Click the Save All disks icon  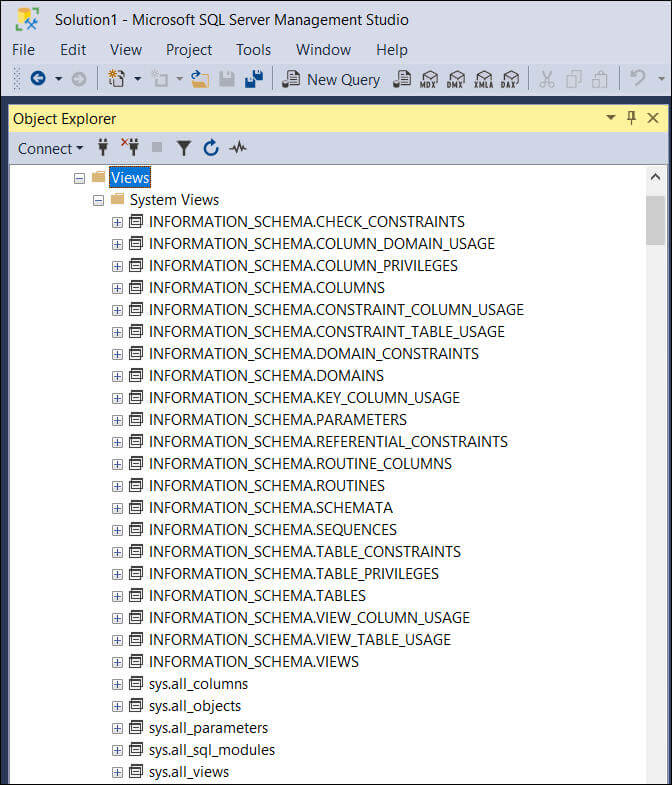click(x=254, y=79)
